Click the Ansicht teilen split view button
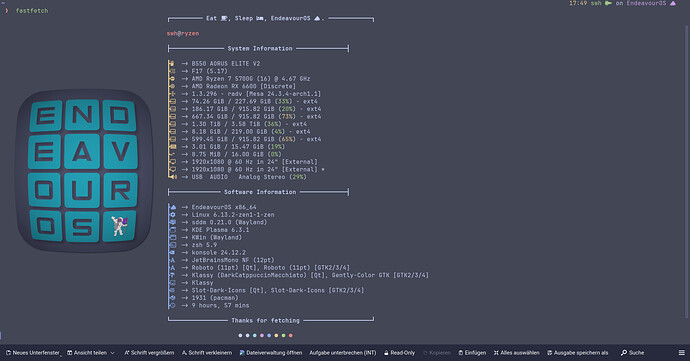This screenshot has height=361, width=690. [x=87, y=353]
